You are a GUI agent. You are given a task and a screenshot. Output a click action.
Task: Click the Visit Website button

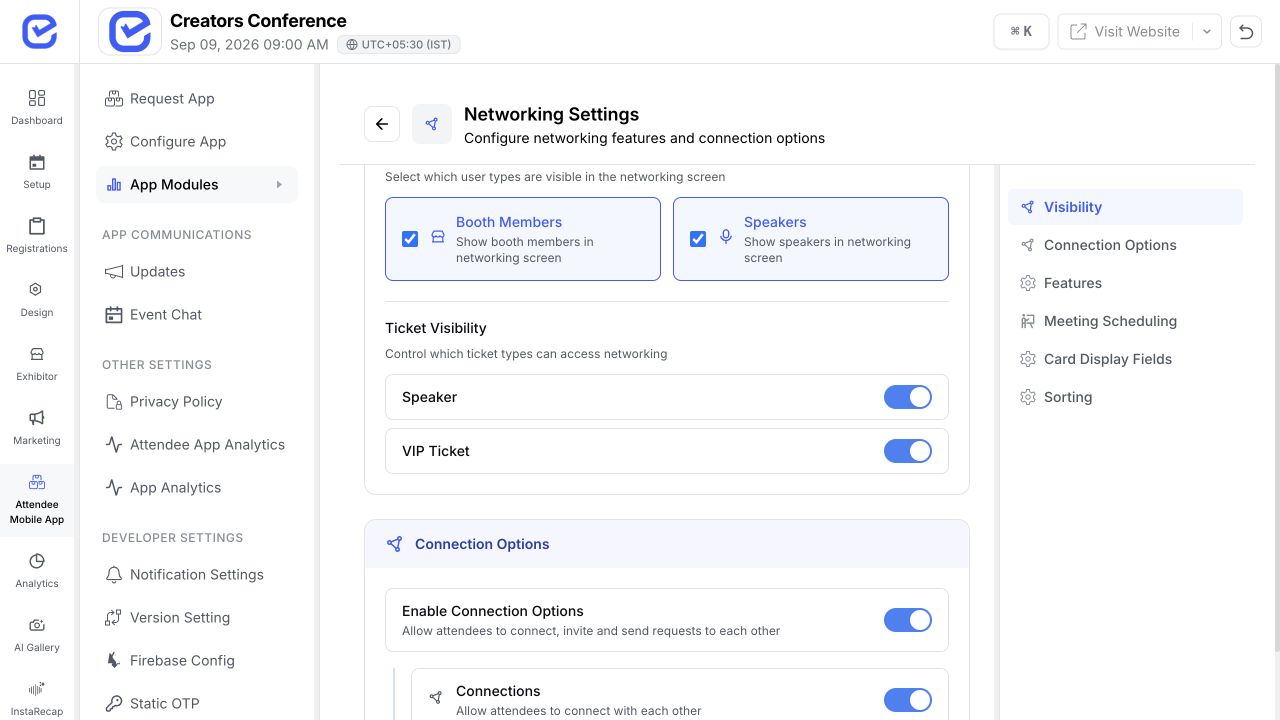1125,31
